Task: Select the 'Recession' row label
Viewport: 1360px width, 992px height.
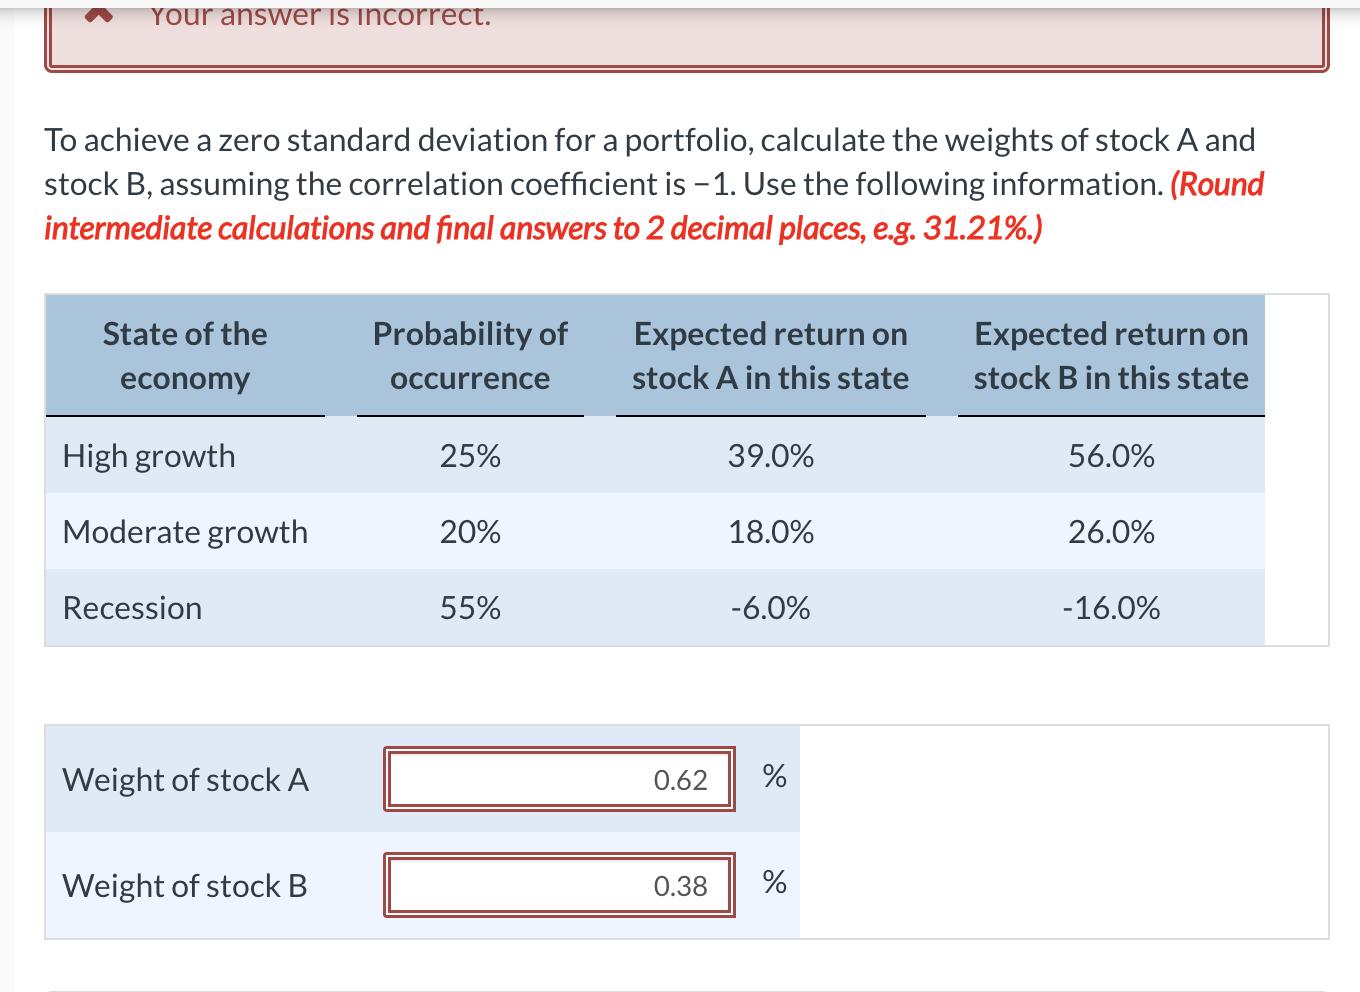Action: [x=132, y=608]
